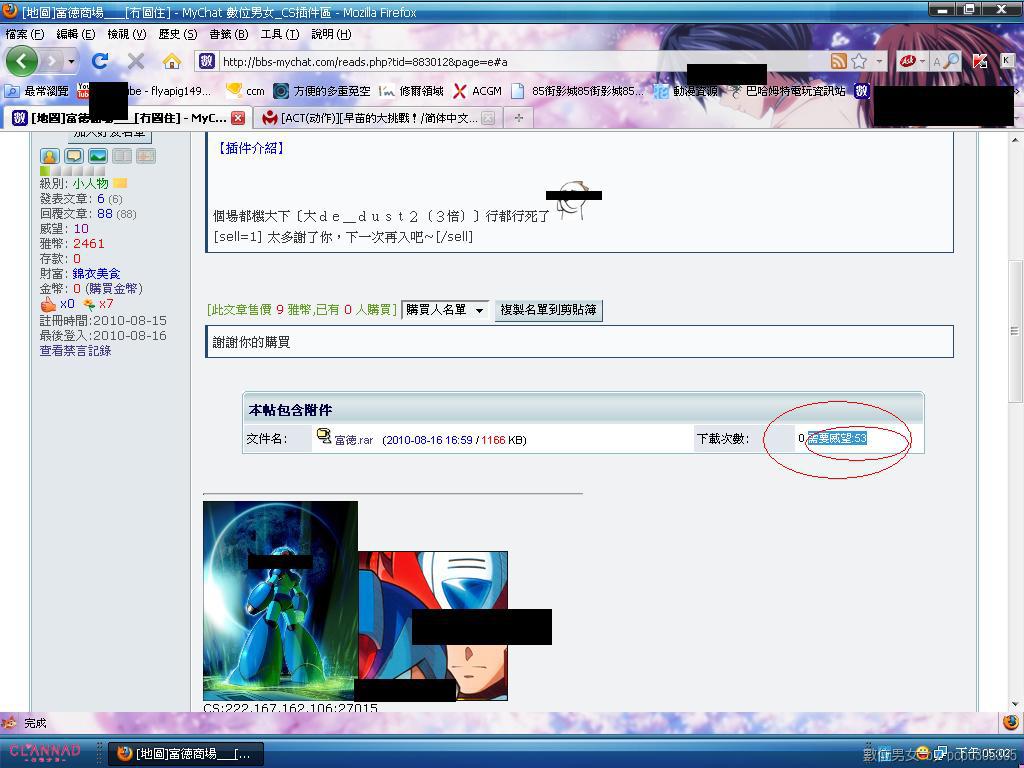Screen dimensions: 1024x768
Task: Subscribe via the orange RSS feed icon
Action: tap(839, 61)
